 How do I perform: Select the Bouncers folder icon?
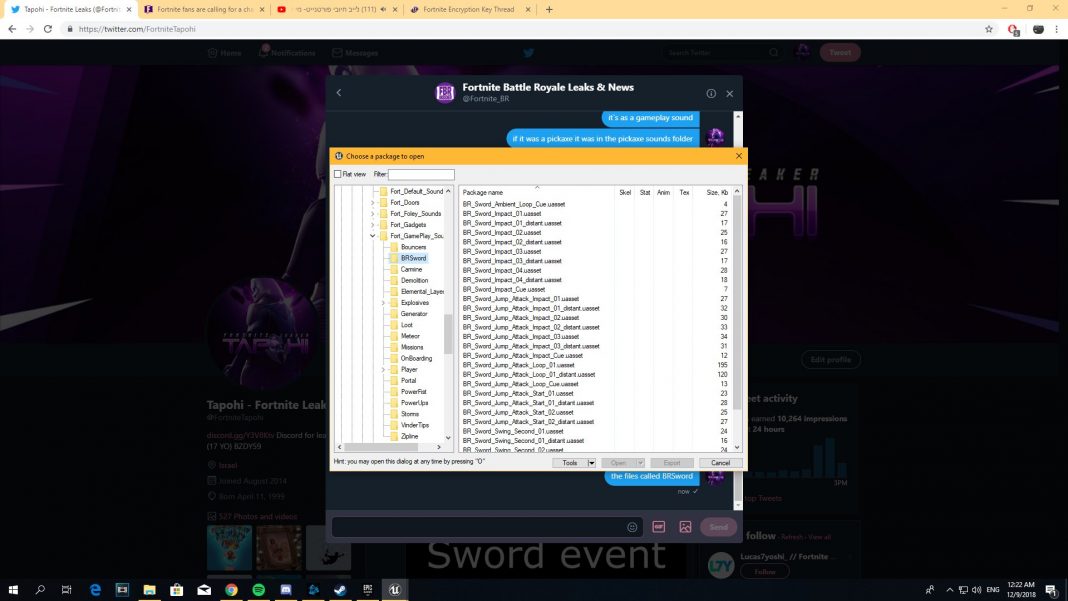click(x=394, y=247)
